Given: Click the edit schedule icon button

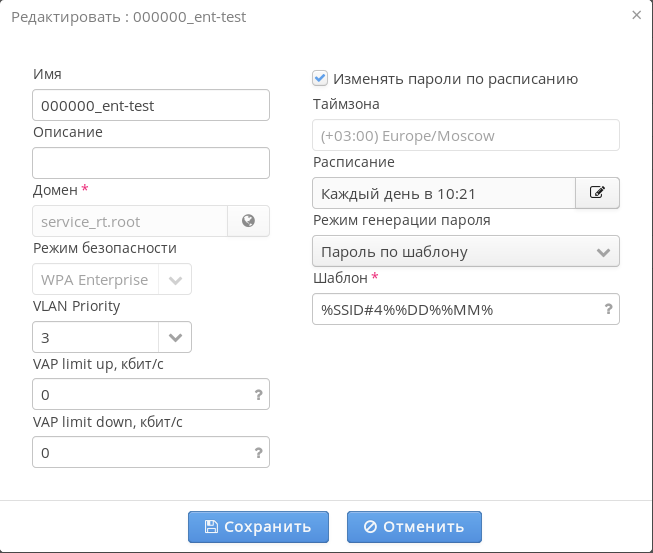Looking at the screenshot, I should [597, 193].
